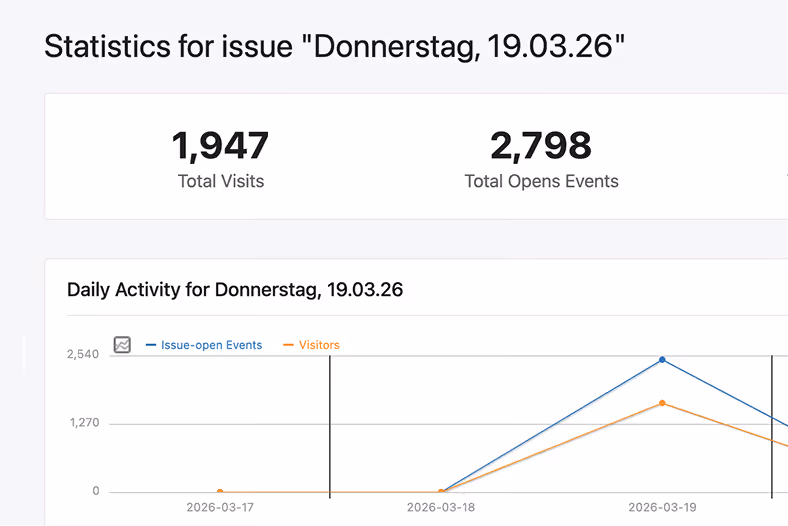This screenshot has width=788, height=526.
Task: Click the 2026-03-18 axis label
Action: pyautogui.click(x=441, y=507)
